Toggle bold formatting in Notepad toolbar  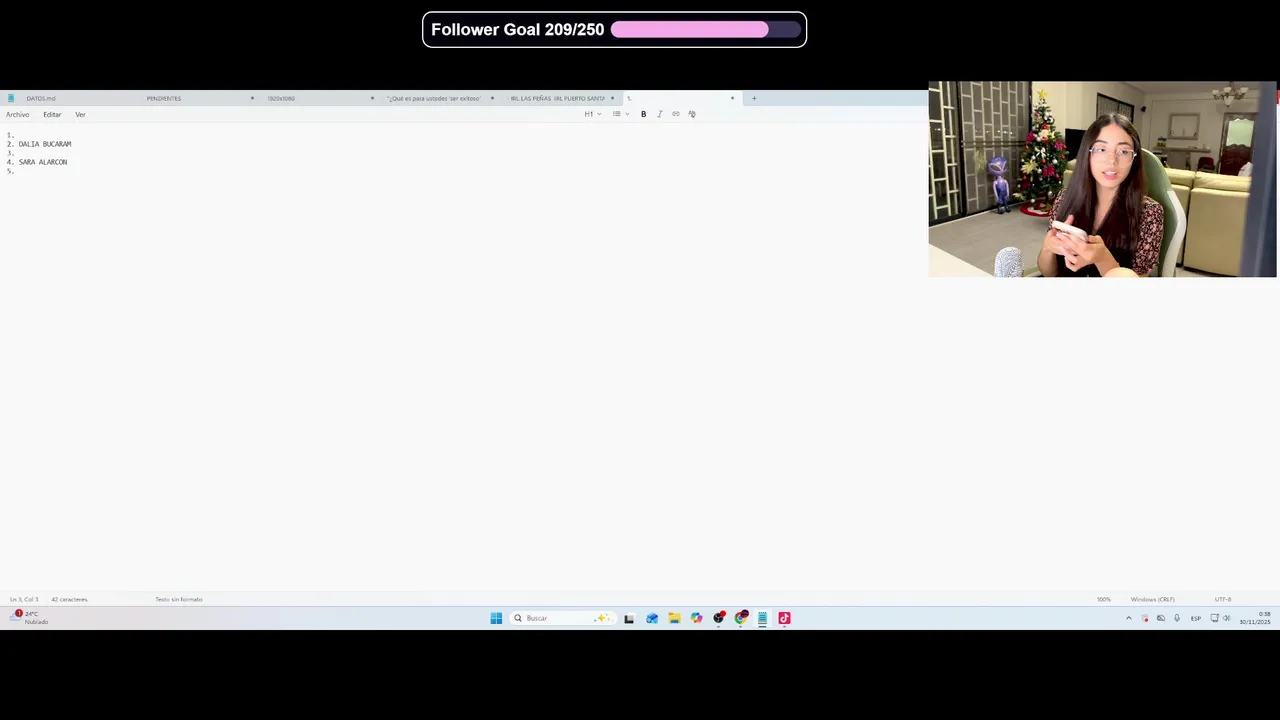point(643,114)
